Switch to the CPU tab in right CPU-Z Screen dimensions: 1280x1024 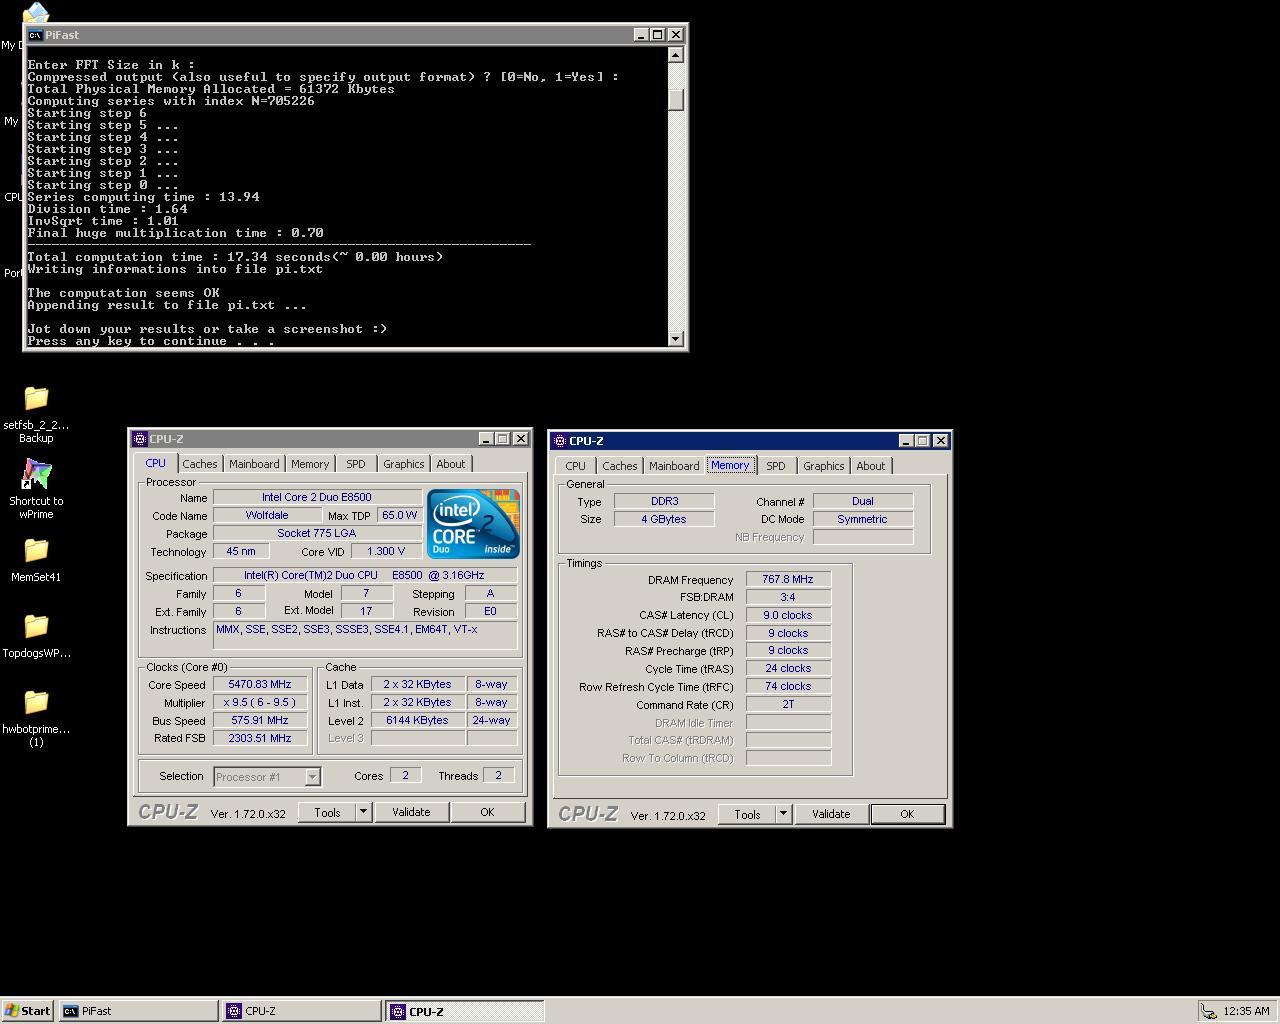pyautogui.click(x=575, y=466)
